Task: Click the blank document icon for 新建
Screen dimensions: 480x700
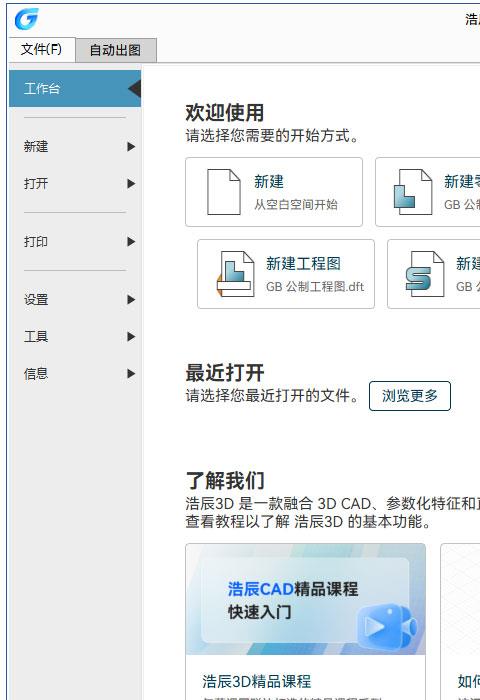Action: (224, 192)
